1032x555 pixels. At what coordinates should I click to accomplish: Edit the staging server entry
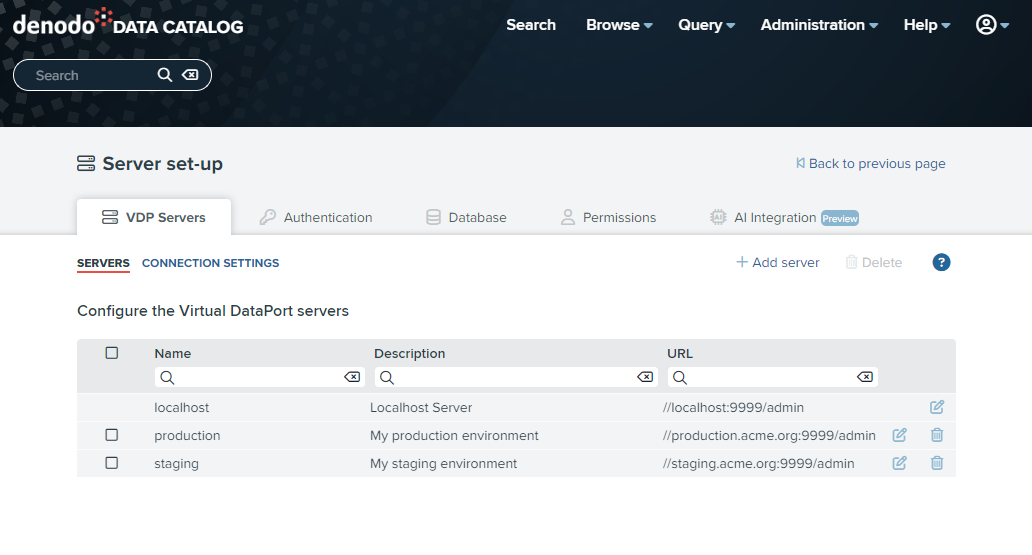[899, 463]
